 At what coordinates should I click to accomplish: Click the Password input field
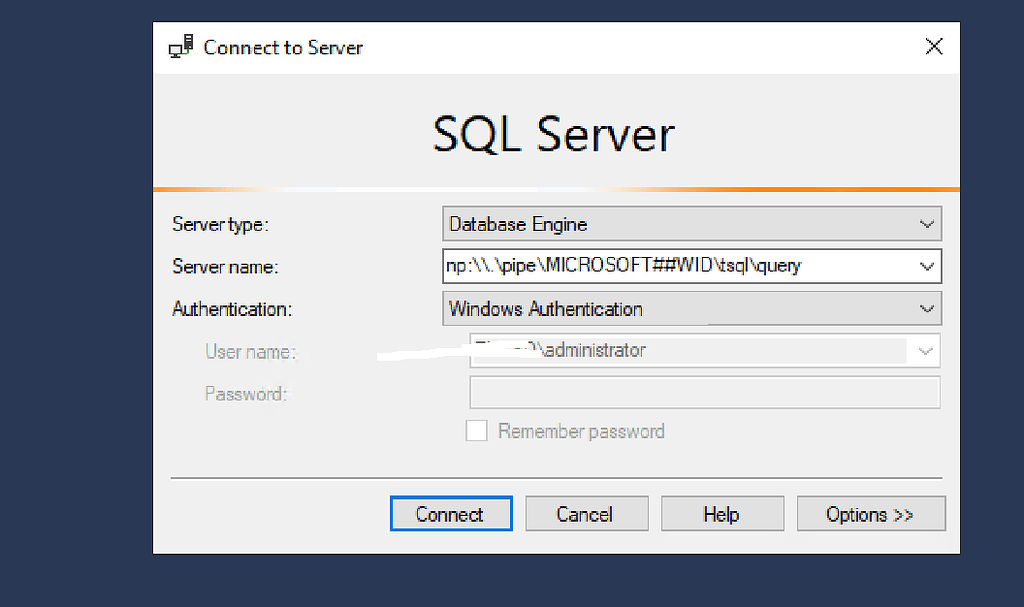tap(704, 392)
